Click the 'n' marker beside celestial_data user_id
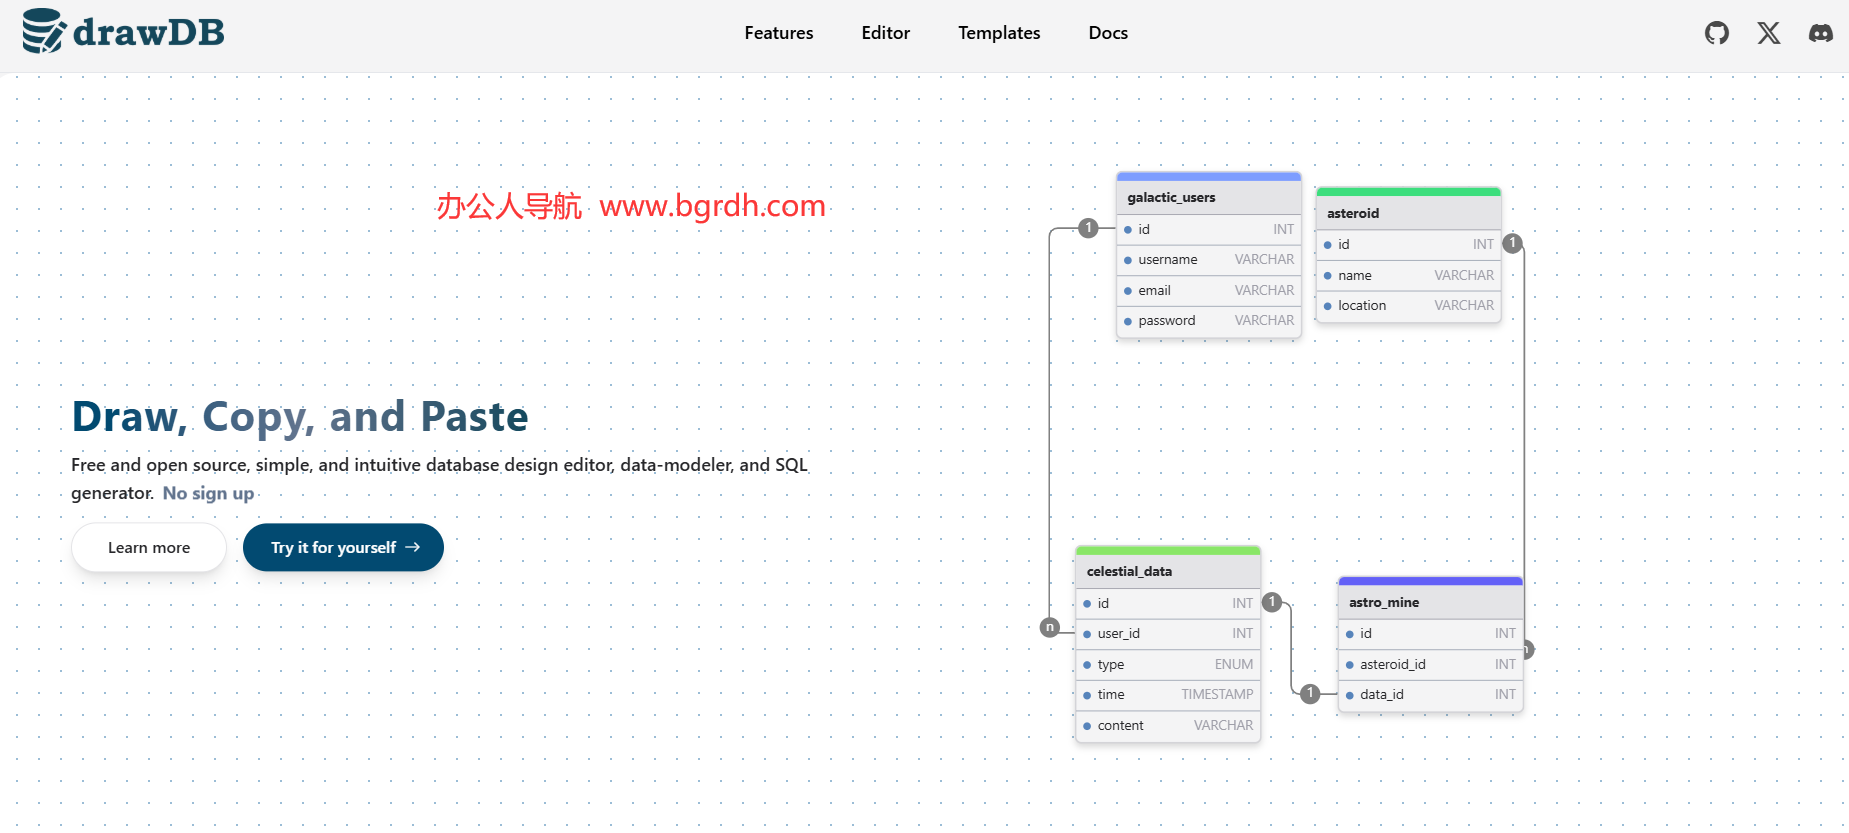The height and width of the screenshot is (833, 1849). point(1049,627)
